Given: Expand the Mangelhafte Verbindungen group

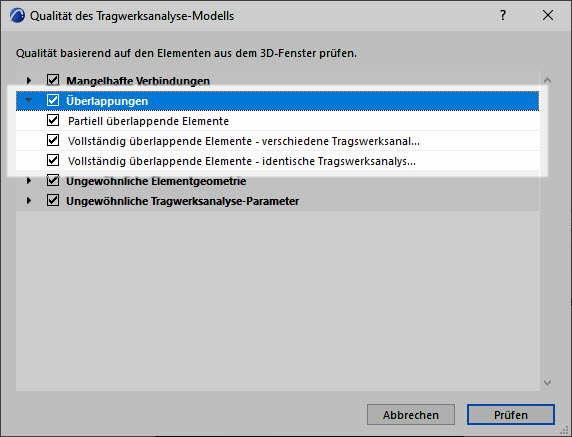Looking at the screenshot, I should (29, 80).
